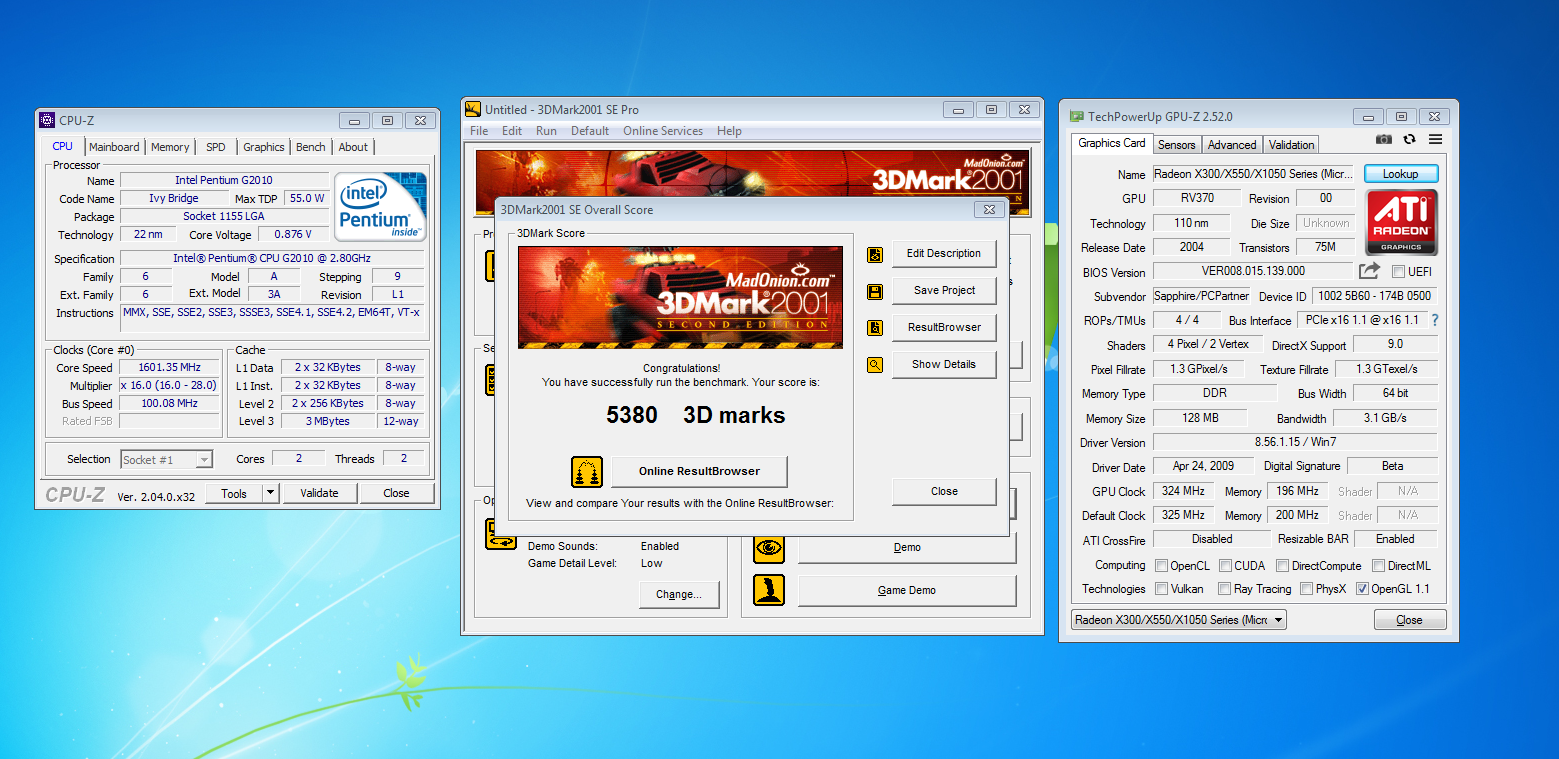Click the ATI Radeon logo

1401,221
